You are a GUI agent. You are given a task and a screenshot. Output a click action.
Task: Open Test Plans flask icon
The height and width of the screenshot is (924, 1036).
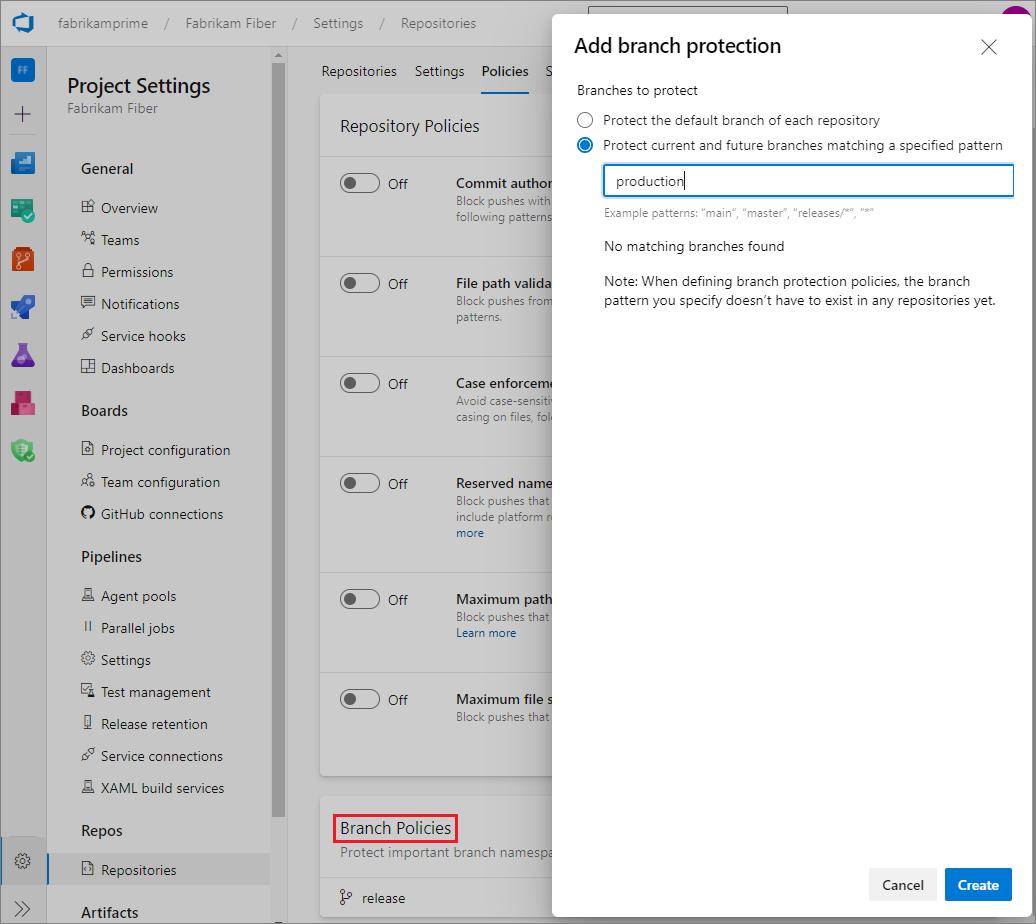click(23, 354)
